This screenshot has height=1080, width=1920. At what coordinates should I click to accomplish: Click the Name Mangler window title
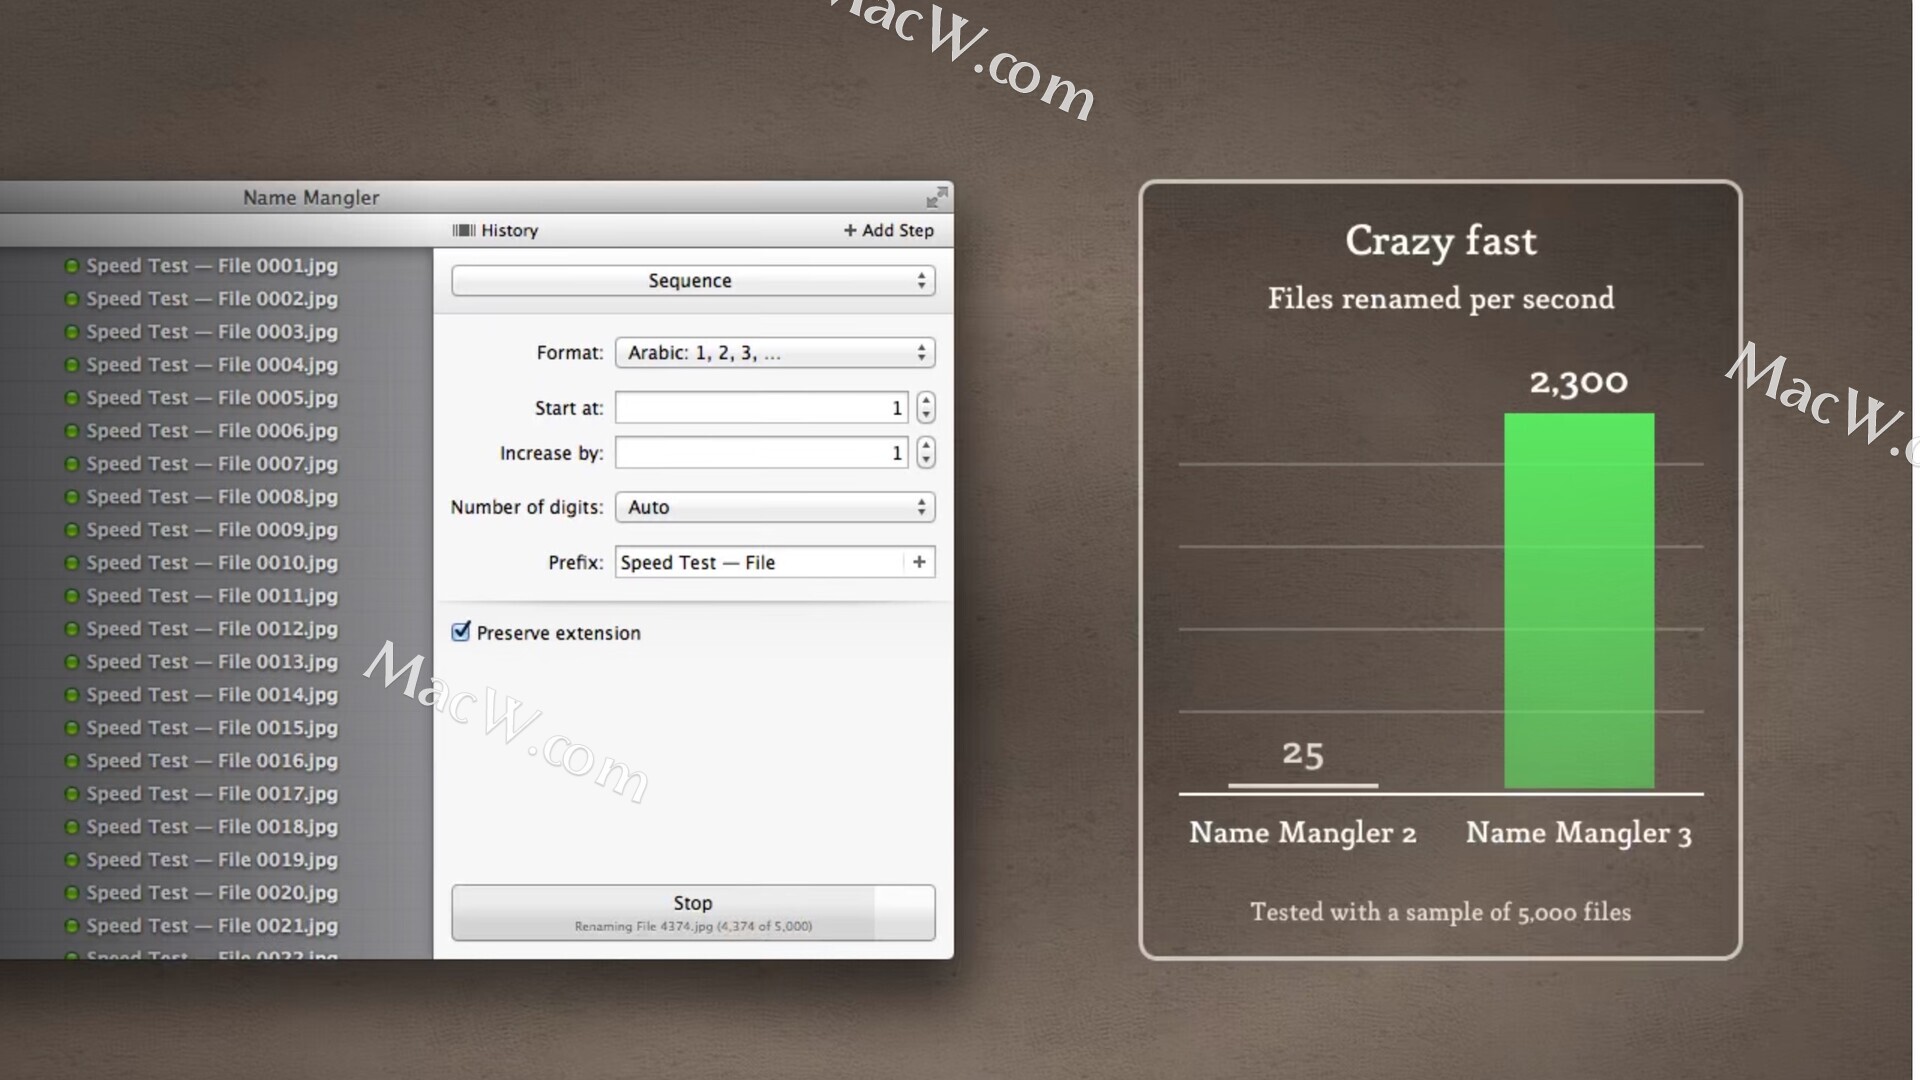(311, 198)
